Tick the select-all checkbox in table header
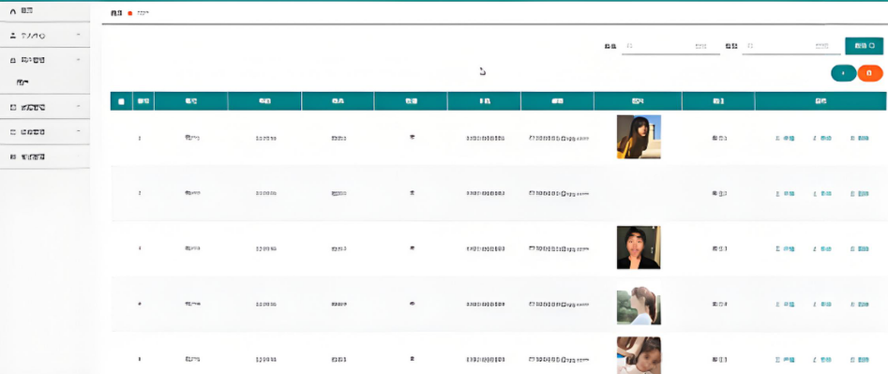Viewport: 888px width, 374px height. coord(121,102)
